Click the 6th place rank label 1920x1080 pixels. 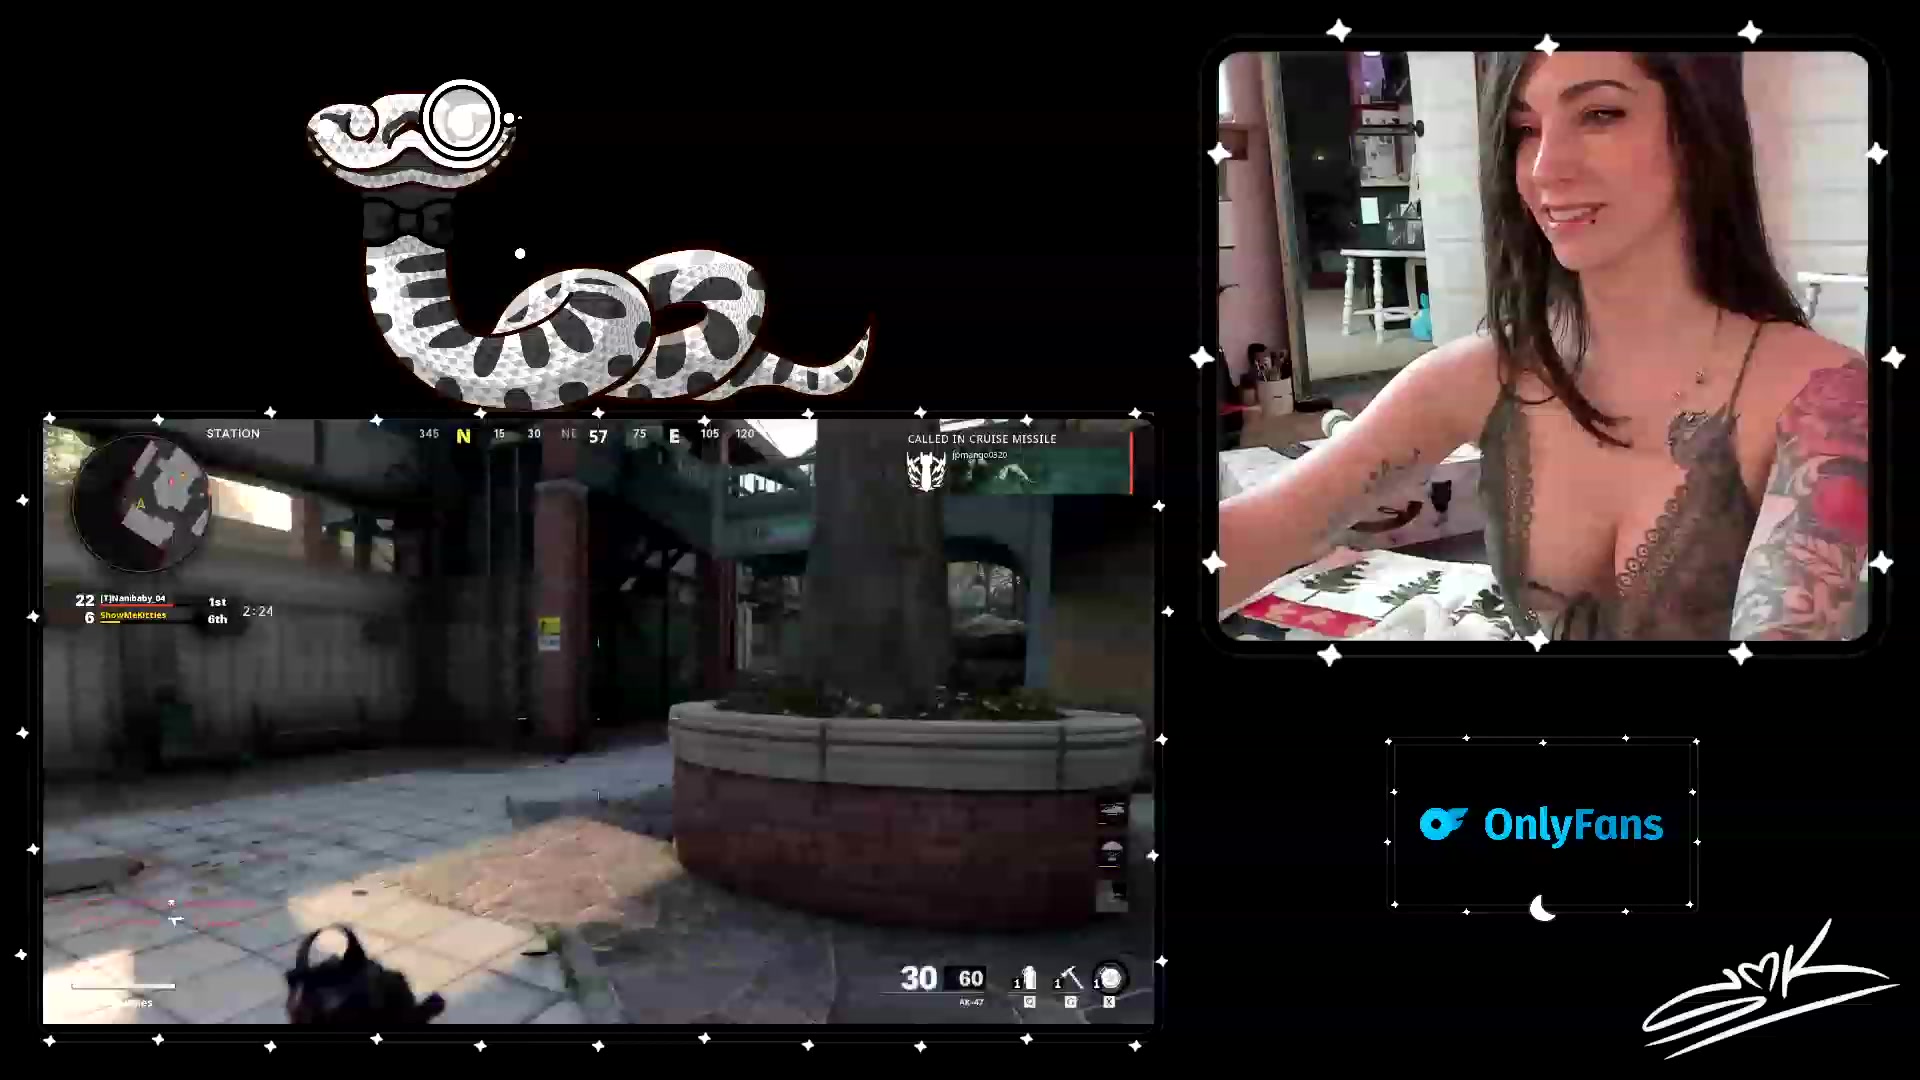coord(217,619)
